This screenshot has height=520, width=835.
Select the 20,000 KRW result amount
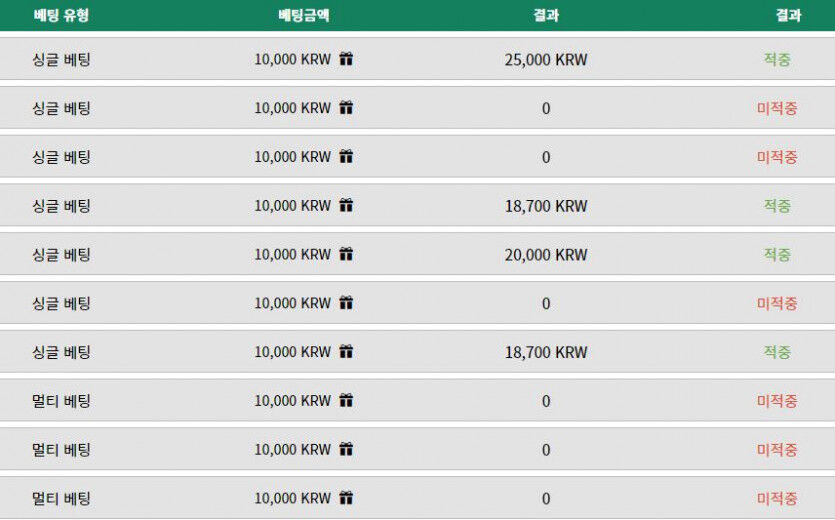[546, 255]
